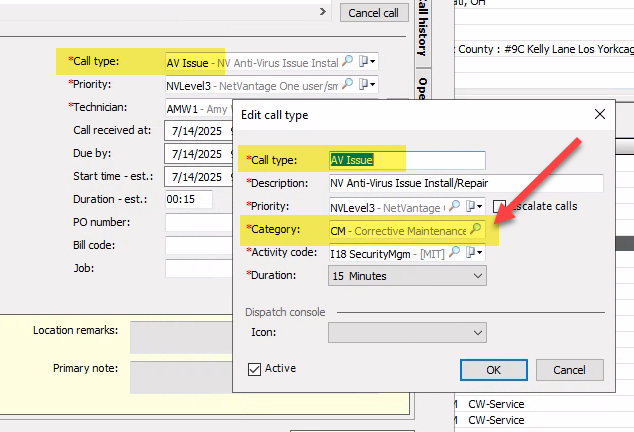Click main form Call type search magnifier
The height and width of the screenshot is (432, 634).
(x=348, y=62)
